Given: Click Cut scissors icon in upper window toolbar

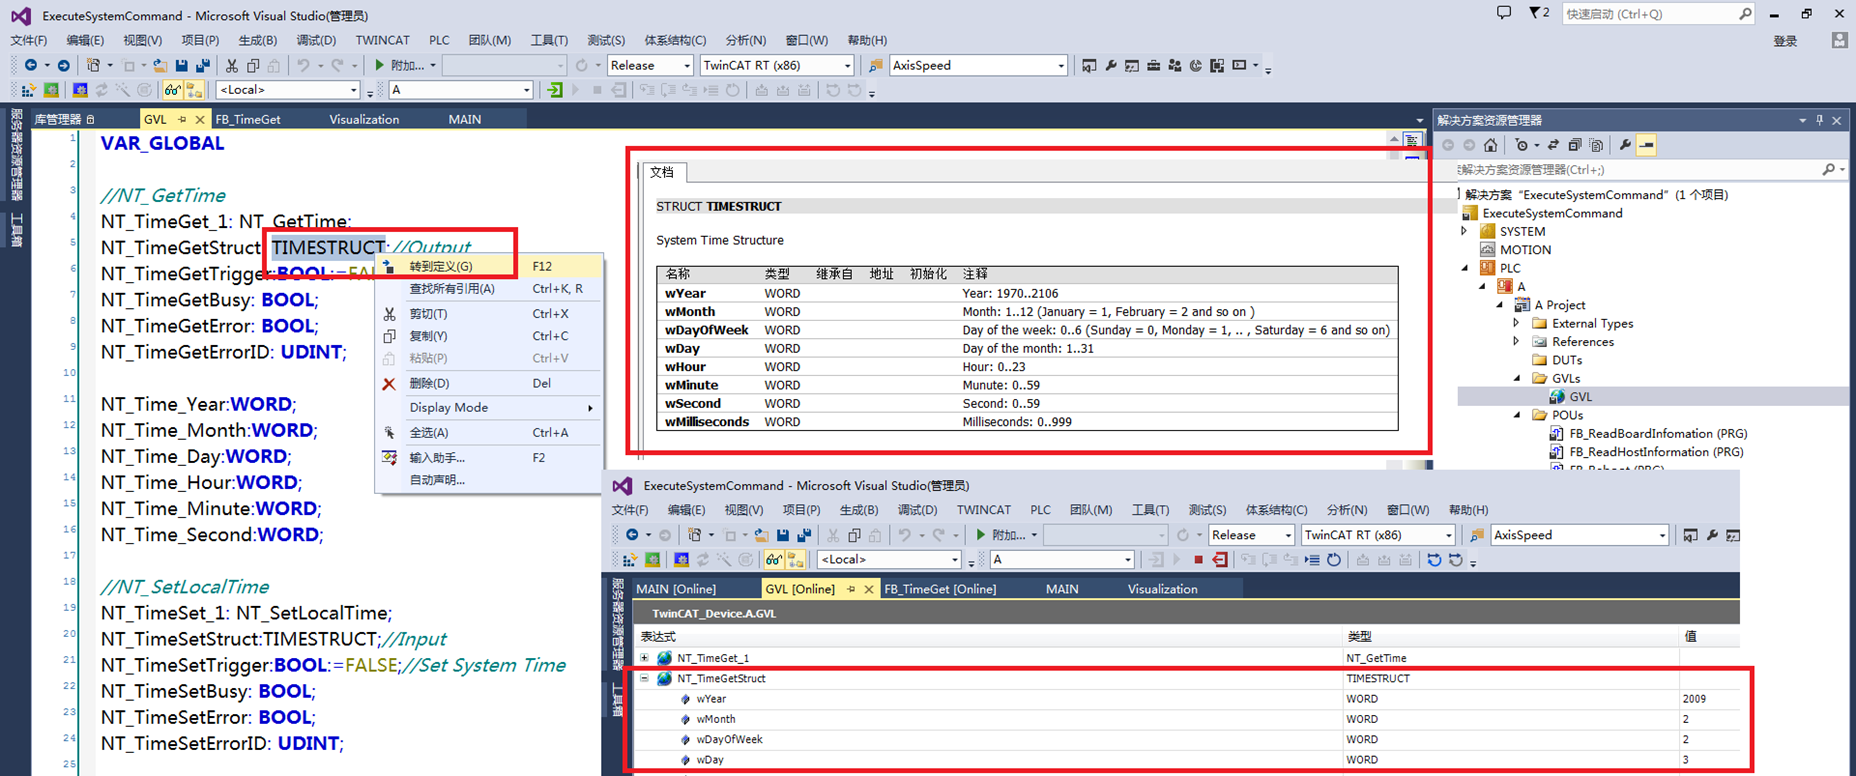Looking at the screenshot, I should (x=232, y=65).
